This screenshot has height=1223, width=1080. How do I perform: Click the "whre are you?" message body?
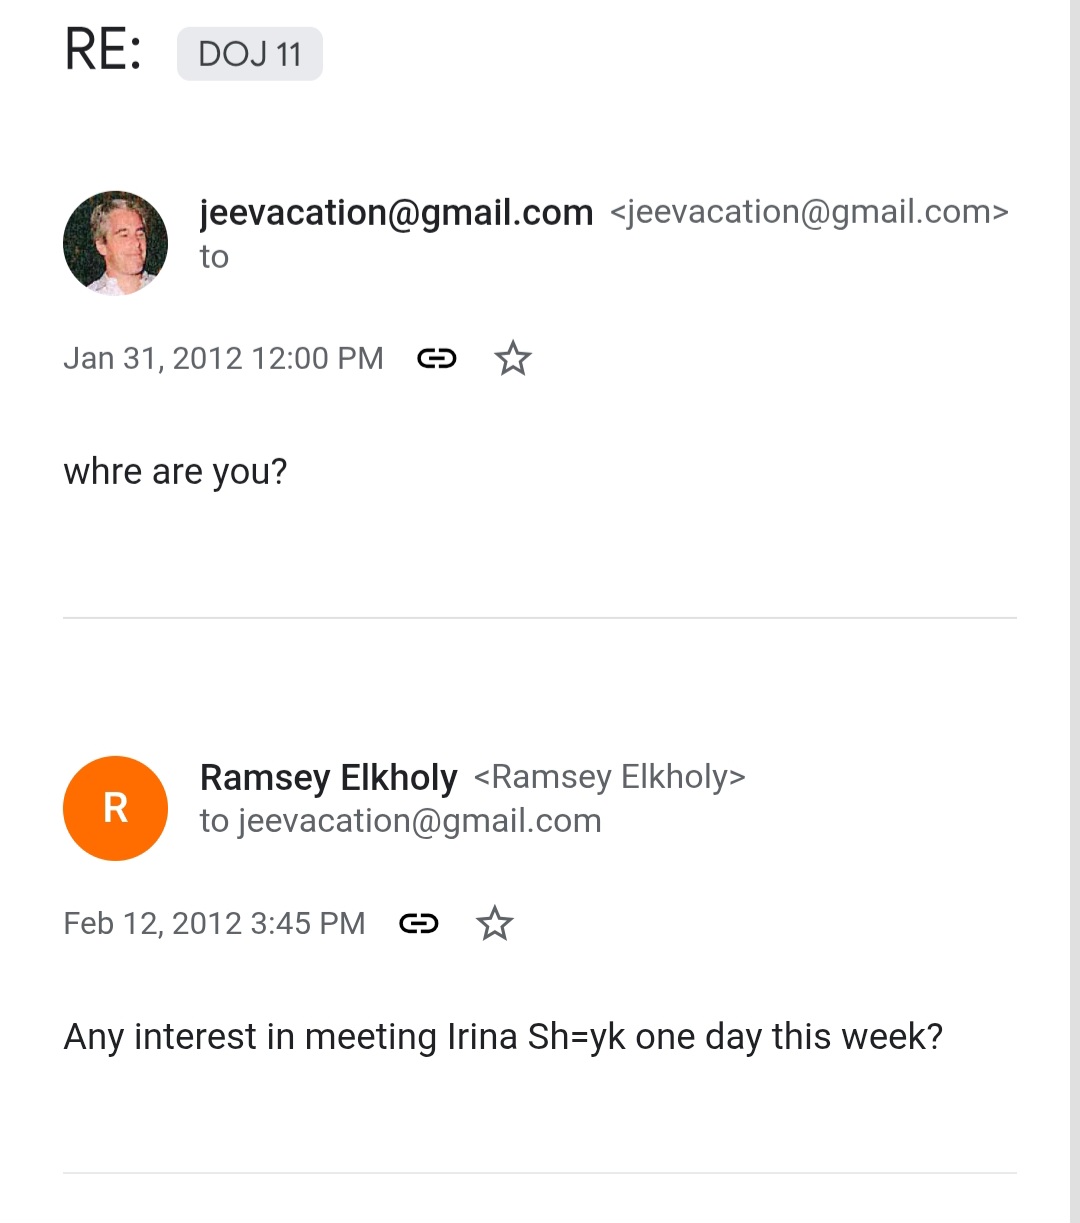click(175, 471)
